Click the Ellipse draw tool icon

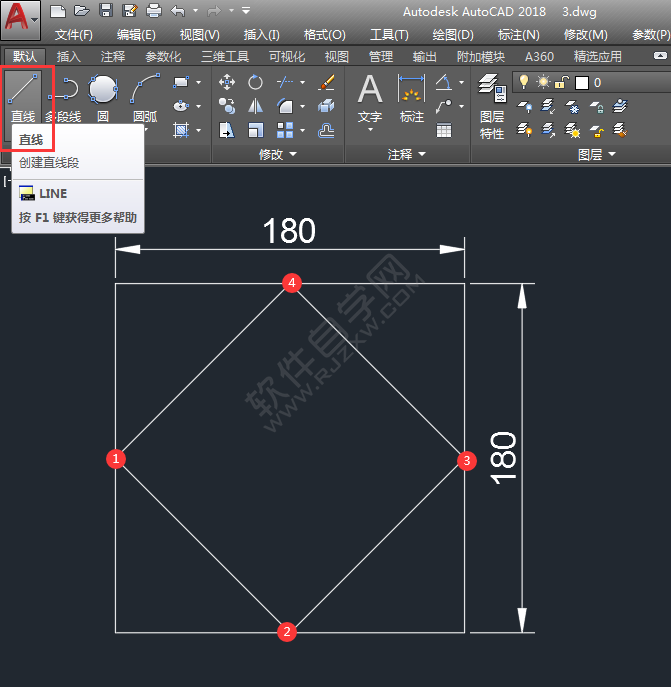[181, 106]
